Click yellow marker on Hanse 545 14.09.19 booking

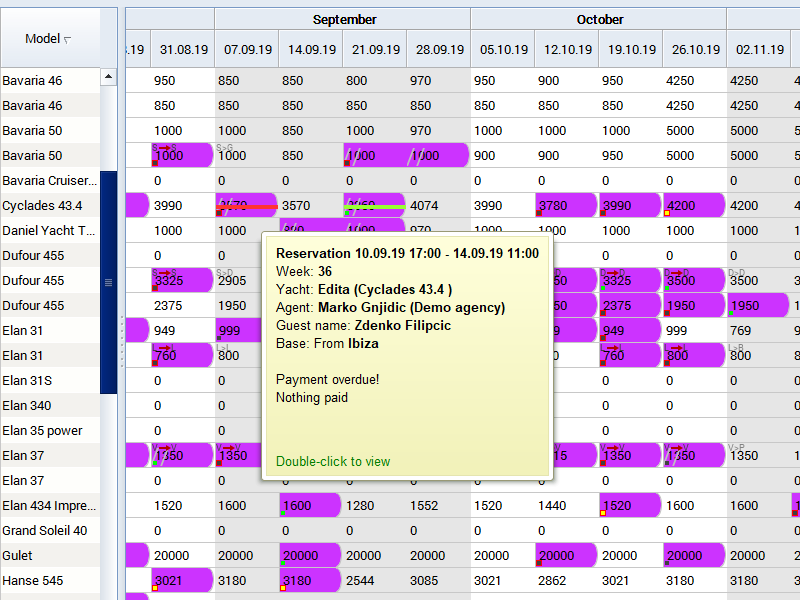[x=283, y=588]
